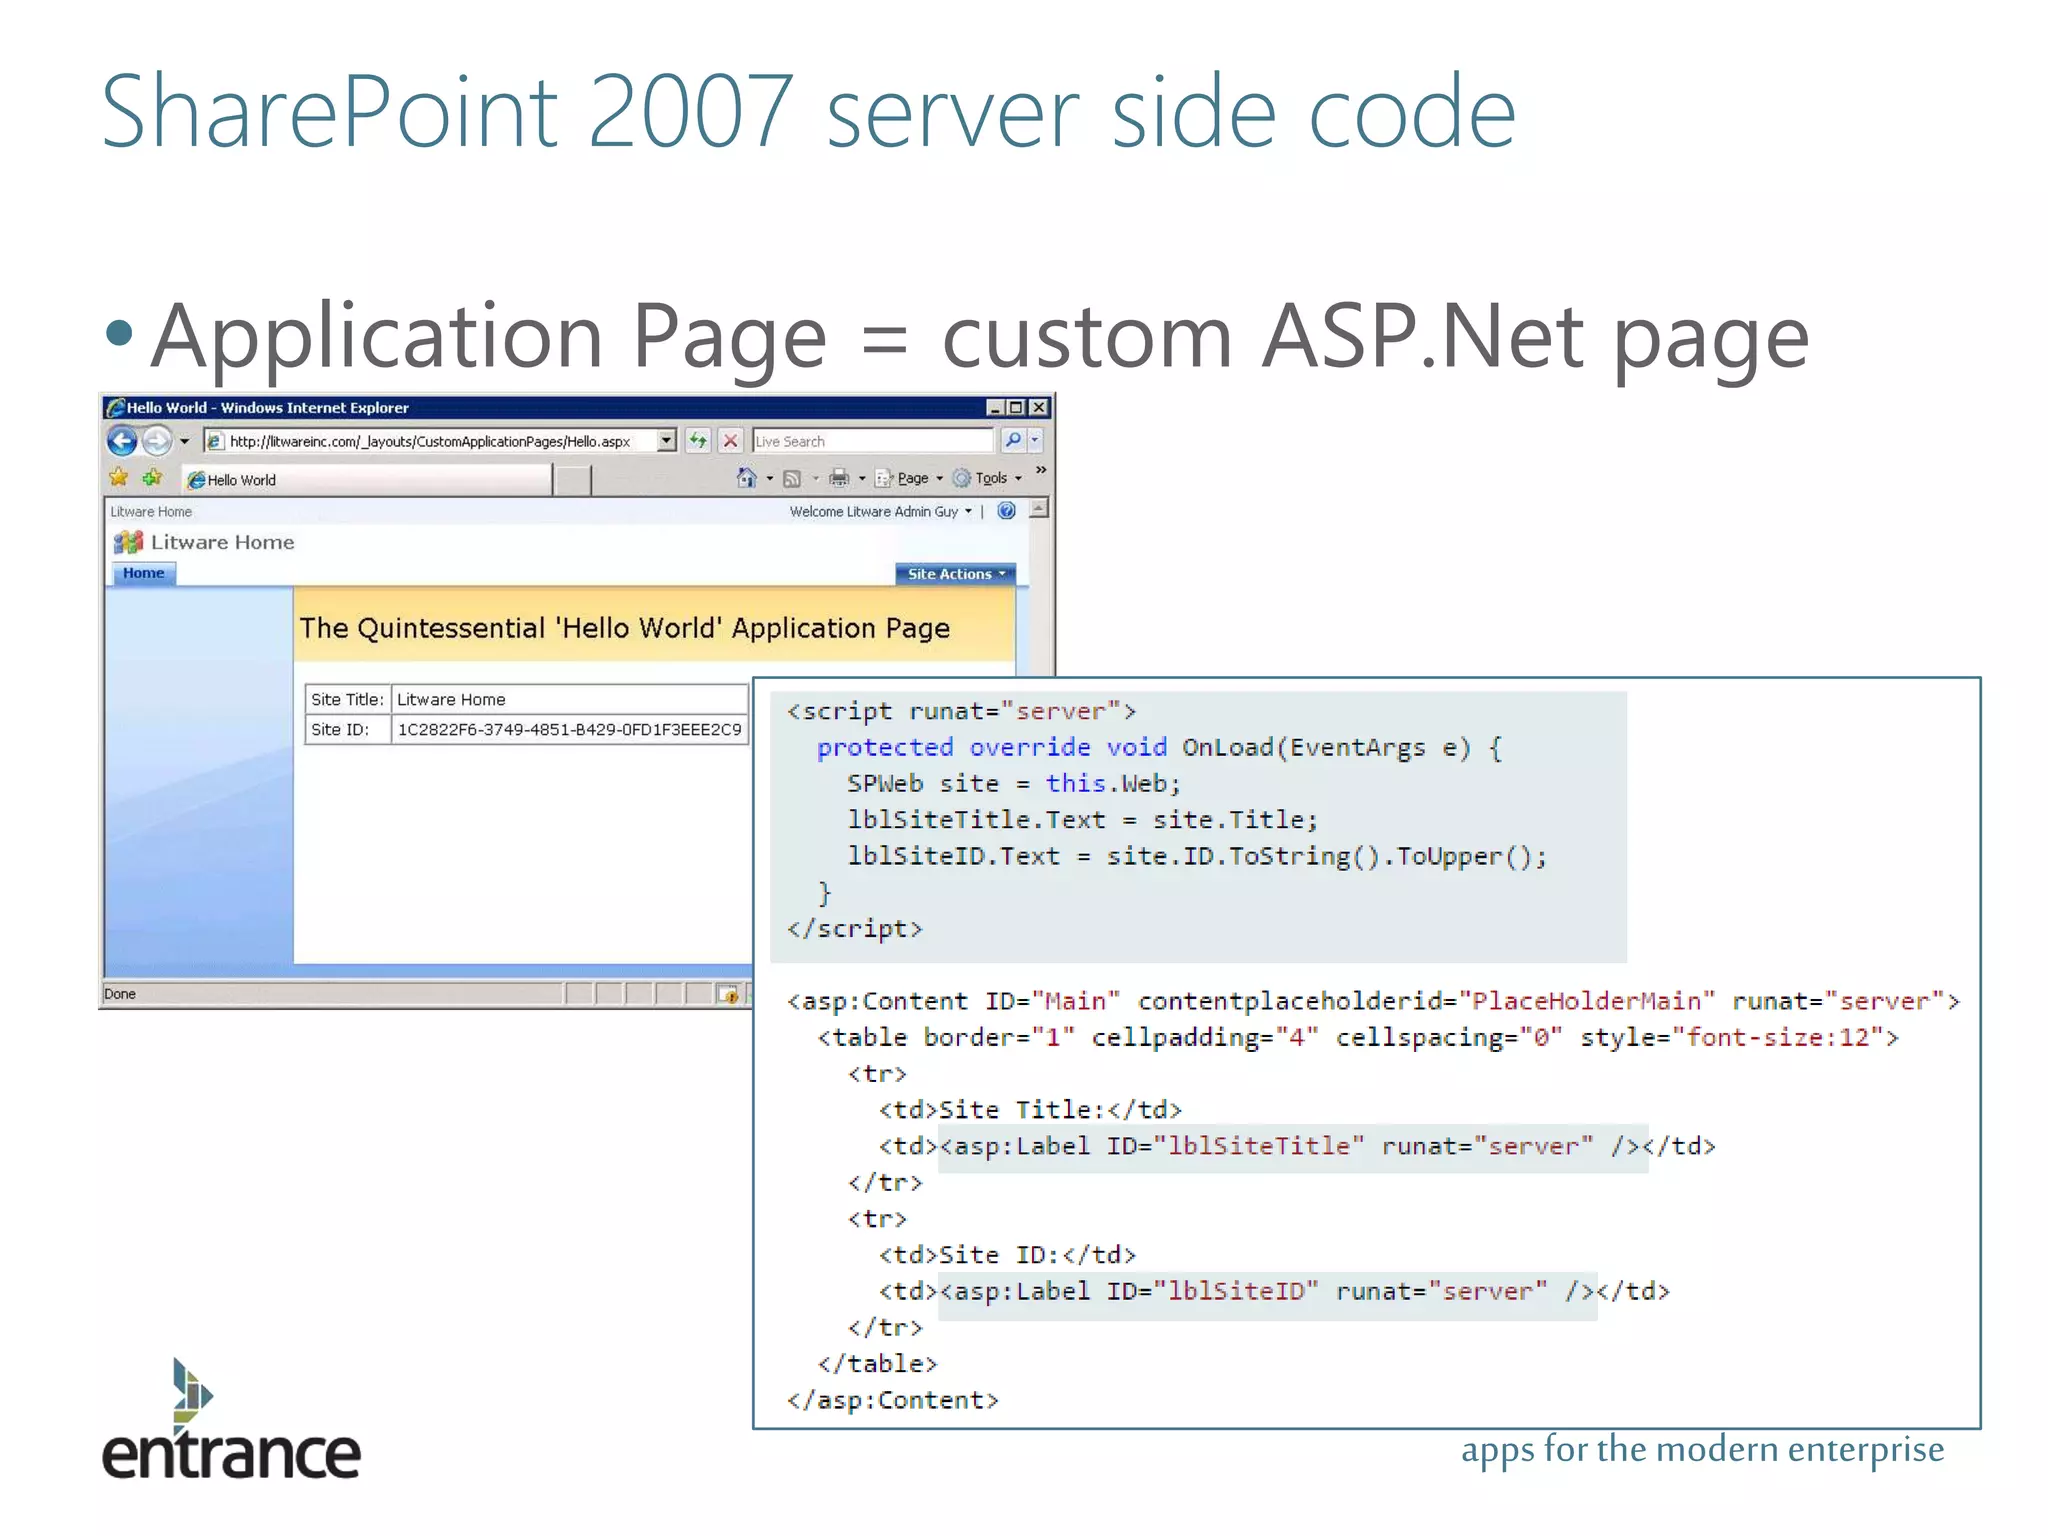Click the IE Forward navigation button
Viewport: 2048px width, 1536px height.
coord(157,441)
